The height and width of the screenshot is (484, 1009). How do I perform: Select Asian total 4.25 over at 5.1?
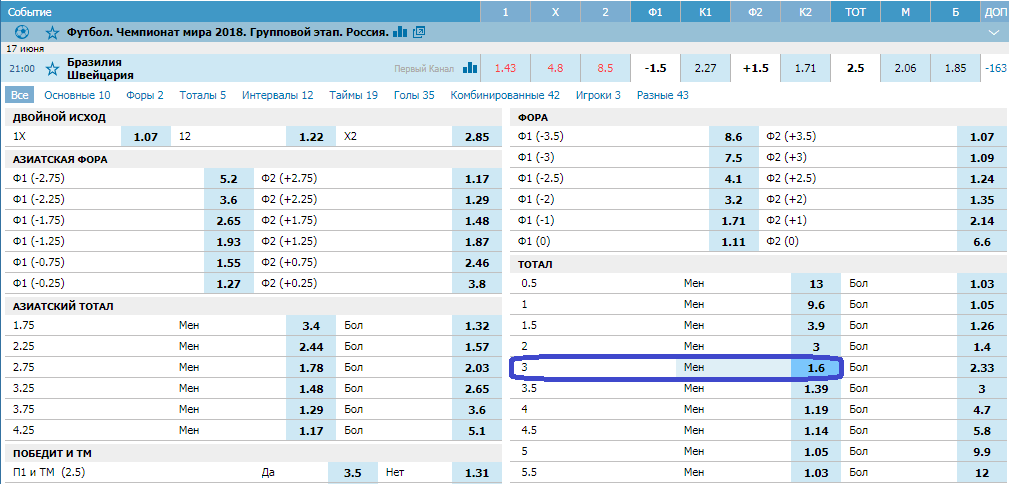tap(477, 429)
